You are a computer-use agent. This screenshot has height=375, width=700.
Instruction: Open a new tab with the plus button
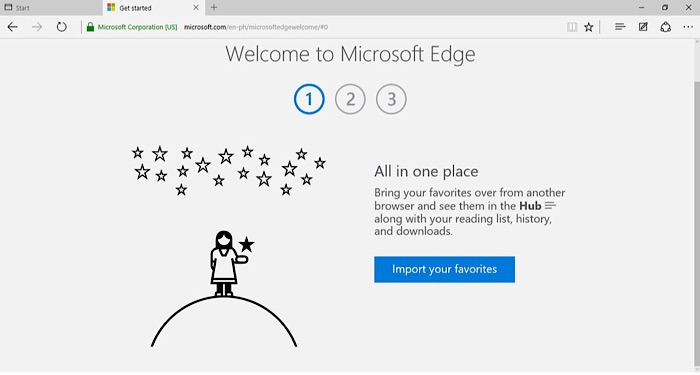click(214, 8)
